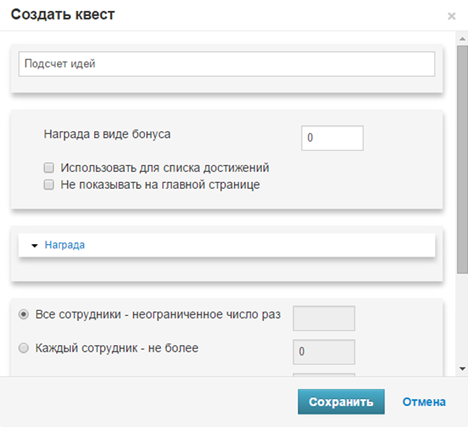Click the limit field next to Каждый сотрудник
Viewport: 468px width, 427px height.
point(324,352)
